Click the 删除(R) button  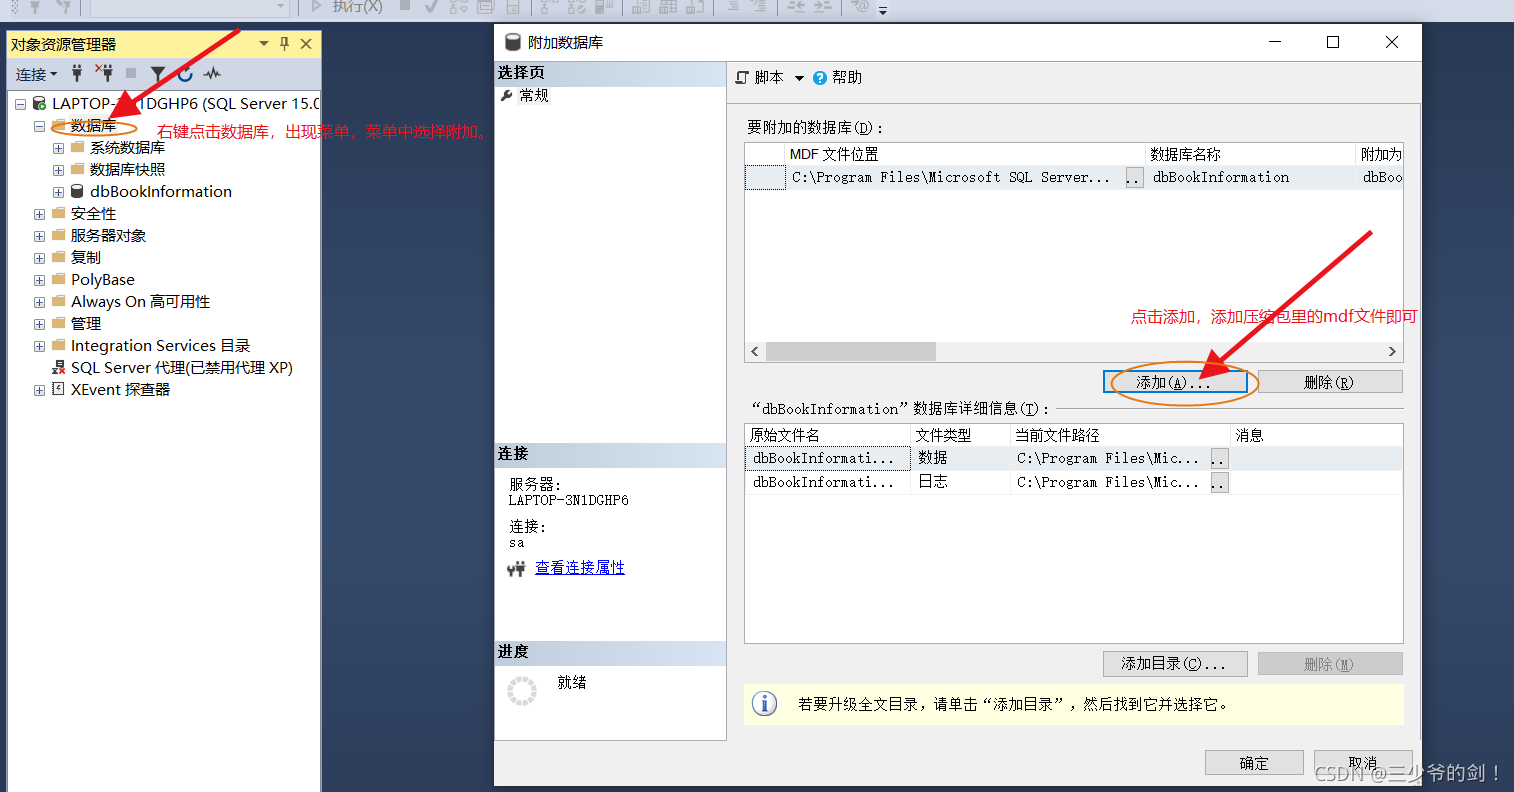[x=1330, y=382]
